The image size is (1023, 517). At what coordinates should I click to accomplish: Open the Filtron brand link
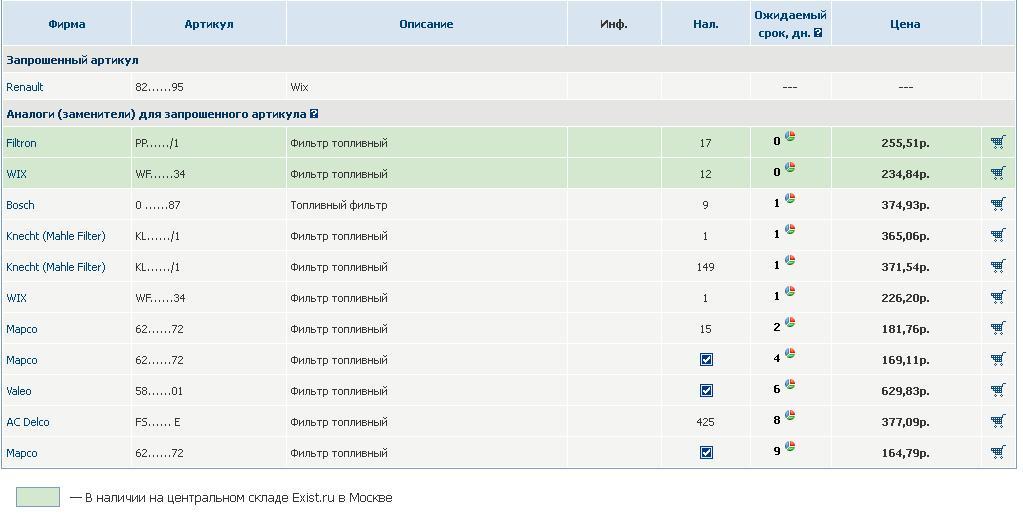coord(22,143)
